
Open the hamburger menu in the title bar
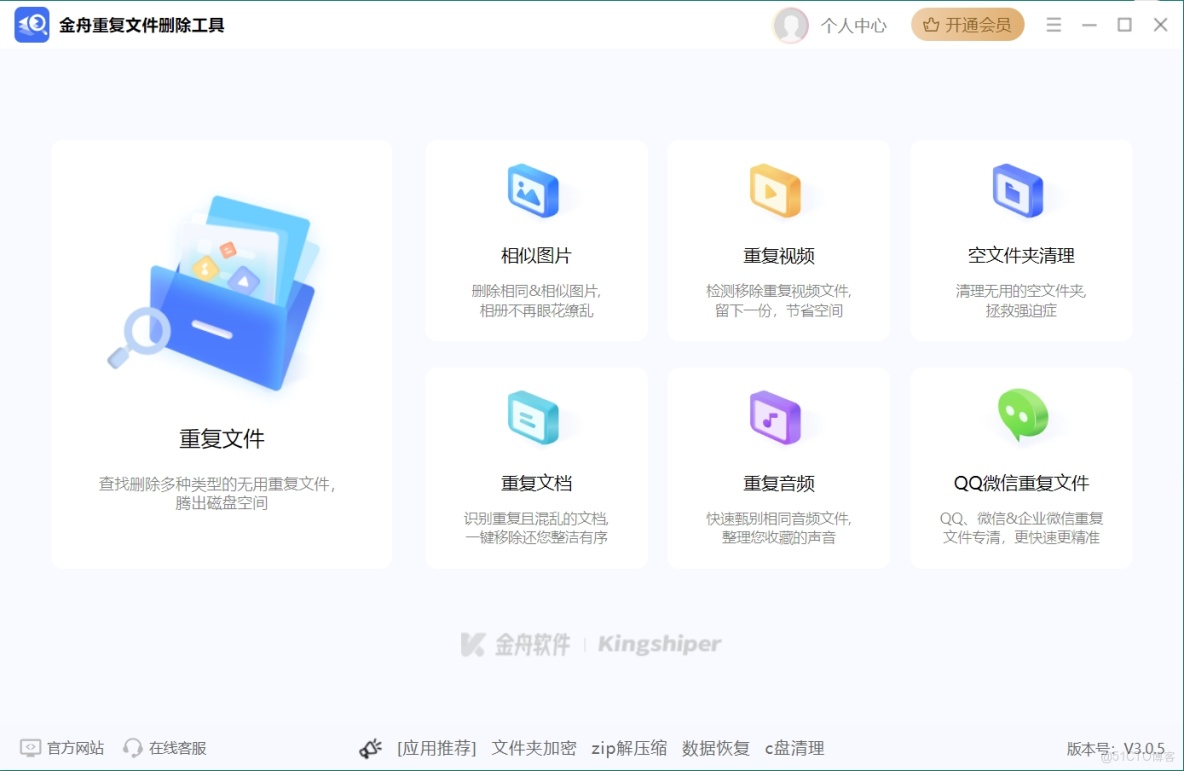click(x=1053, y=24)
